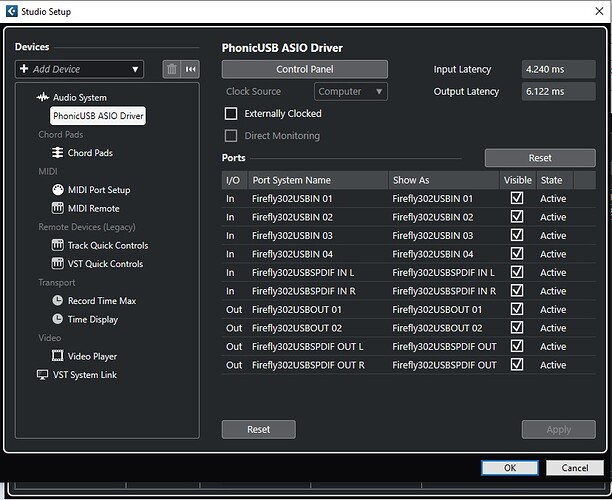Select PhonicUSB ASIO Driver in device tree
Screen dimensions: 612x500
[98, 116]
